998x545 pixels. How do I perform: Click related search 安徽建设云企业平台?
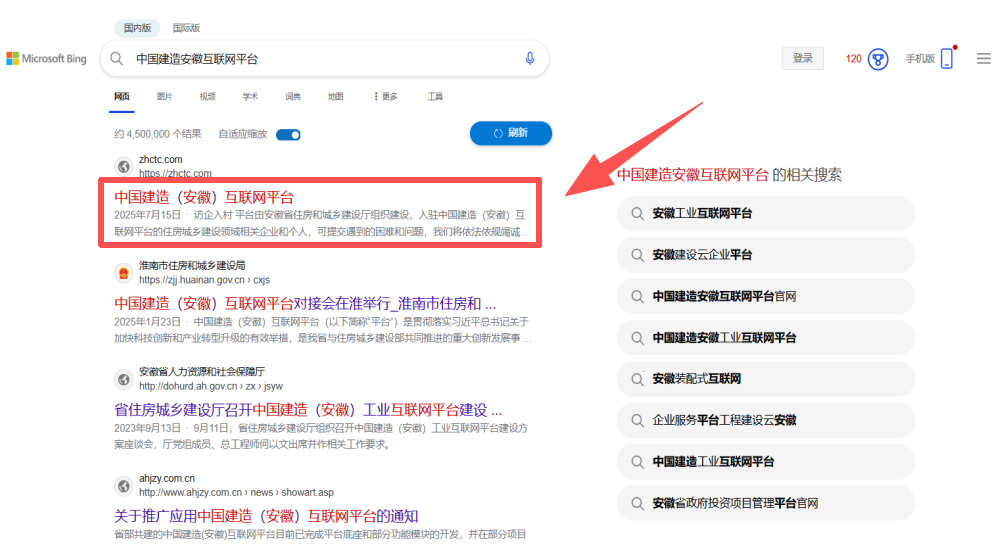702,255
